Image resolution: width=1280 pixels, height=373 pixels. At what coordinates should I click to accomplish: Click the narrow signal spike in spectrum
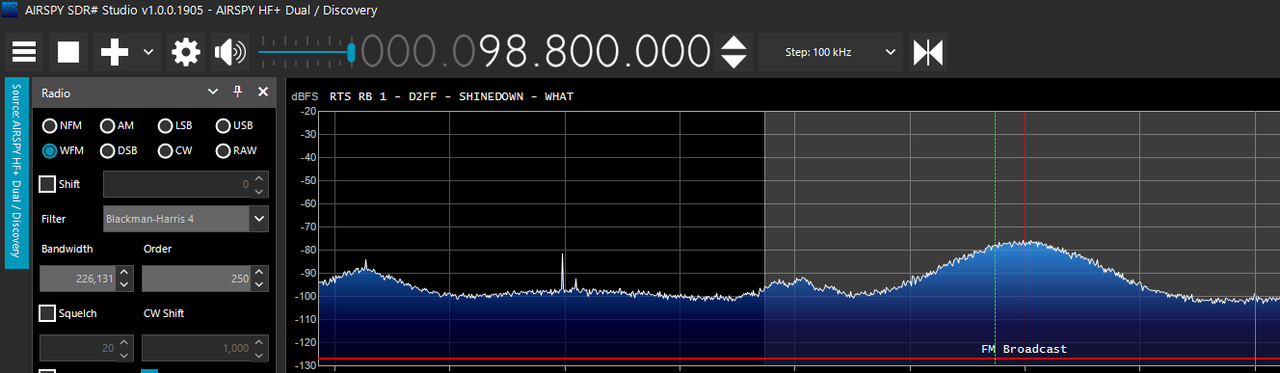tap(562, 272)
